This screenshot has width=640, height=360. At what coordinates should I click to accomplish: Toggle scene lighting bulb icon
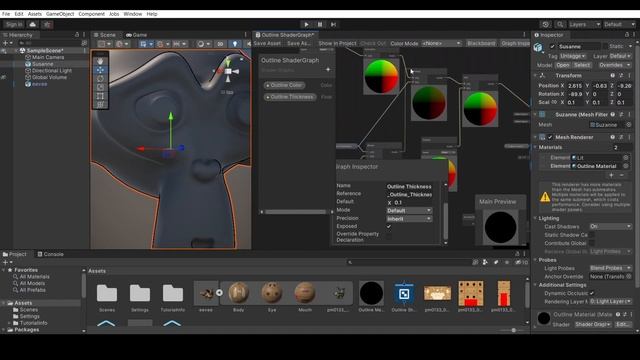point(235,44)
